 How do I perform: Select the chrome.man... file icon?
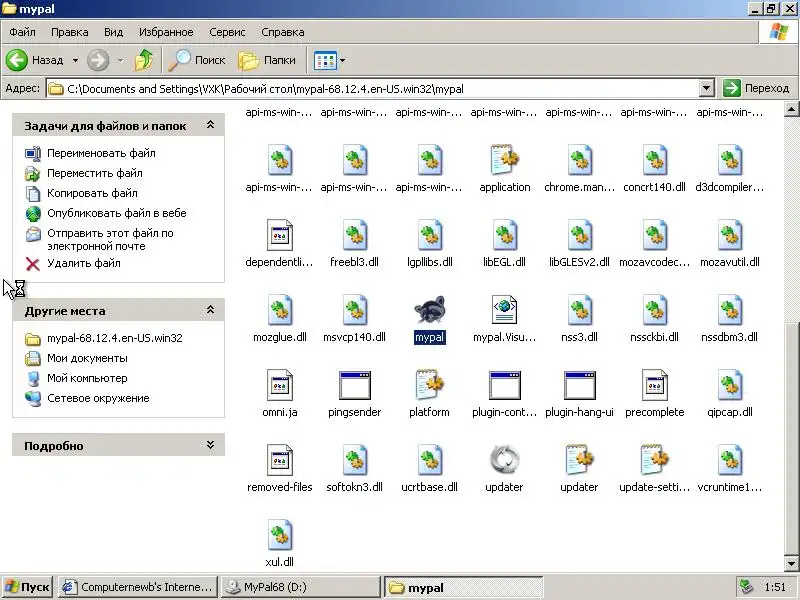[x=580, y=160]
